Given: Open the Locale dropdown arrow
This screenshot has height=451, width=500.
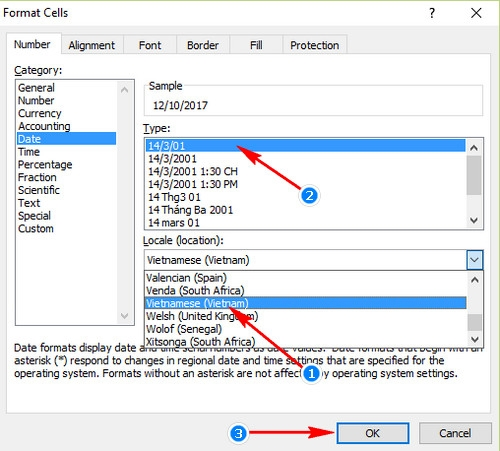Looking at the screenshot, I should pyautogui.click(x=475, y=260).
